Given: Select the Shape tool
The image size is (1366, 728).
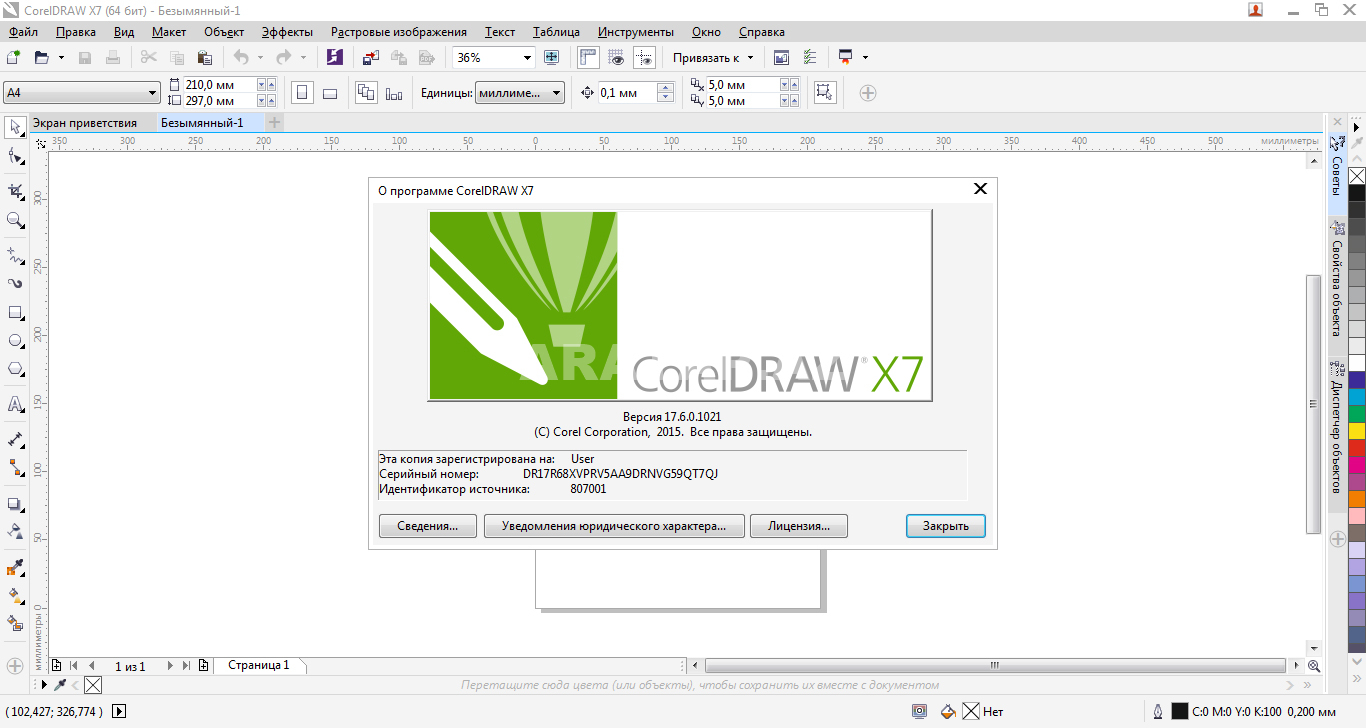Looking at the screenshot, I should click(x=15, y=156).
